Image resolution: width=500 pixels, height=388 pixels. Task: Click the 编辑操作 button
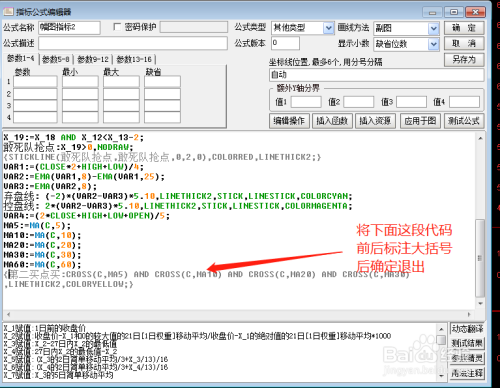(289, 121)
